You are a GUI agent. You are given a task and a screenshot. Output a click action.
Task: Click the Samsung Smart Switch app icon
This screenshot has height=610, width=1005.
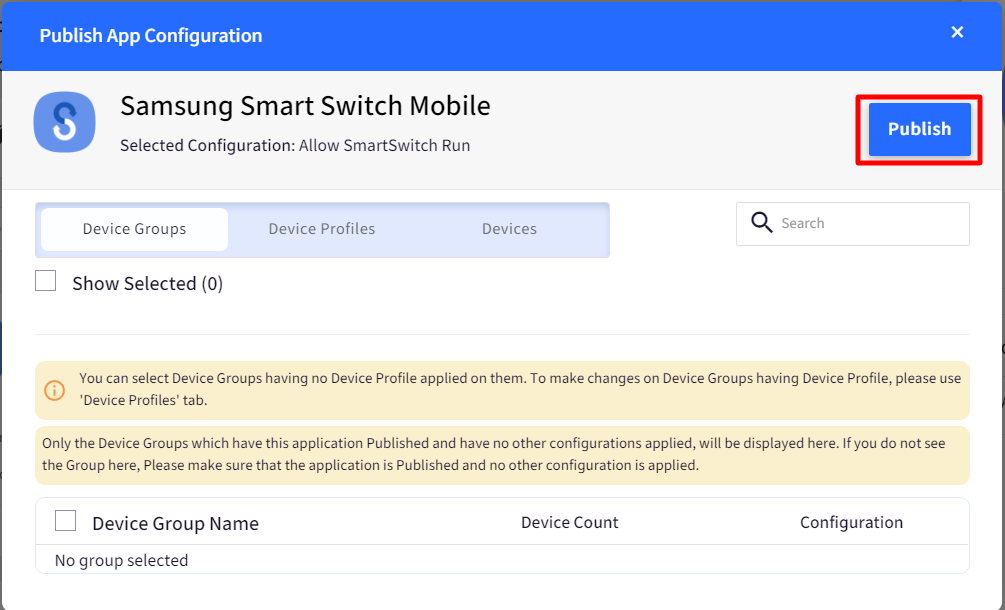[64, 122]
